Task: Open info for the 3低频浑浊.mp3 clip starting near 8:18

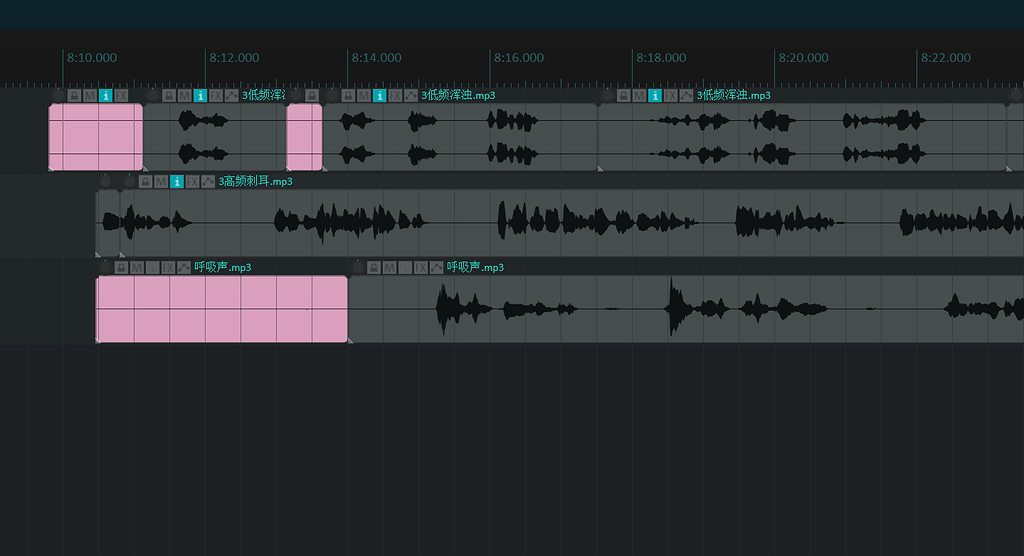Action: (x=655, y=96)
